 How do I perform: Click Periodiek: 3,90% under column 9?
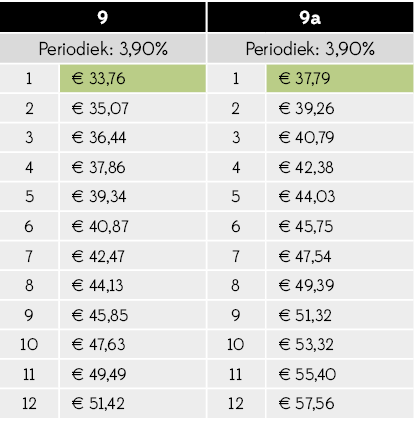[x=103, y=49]
